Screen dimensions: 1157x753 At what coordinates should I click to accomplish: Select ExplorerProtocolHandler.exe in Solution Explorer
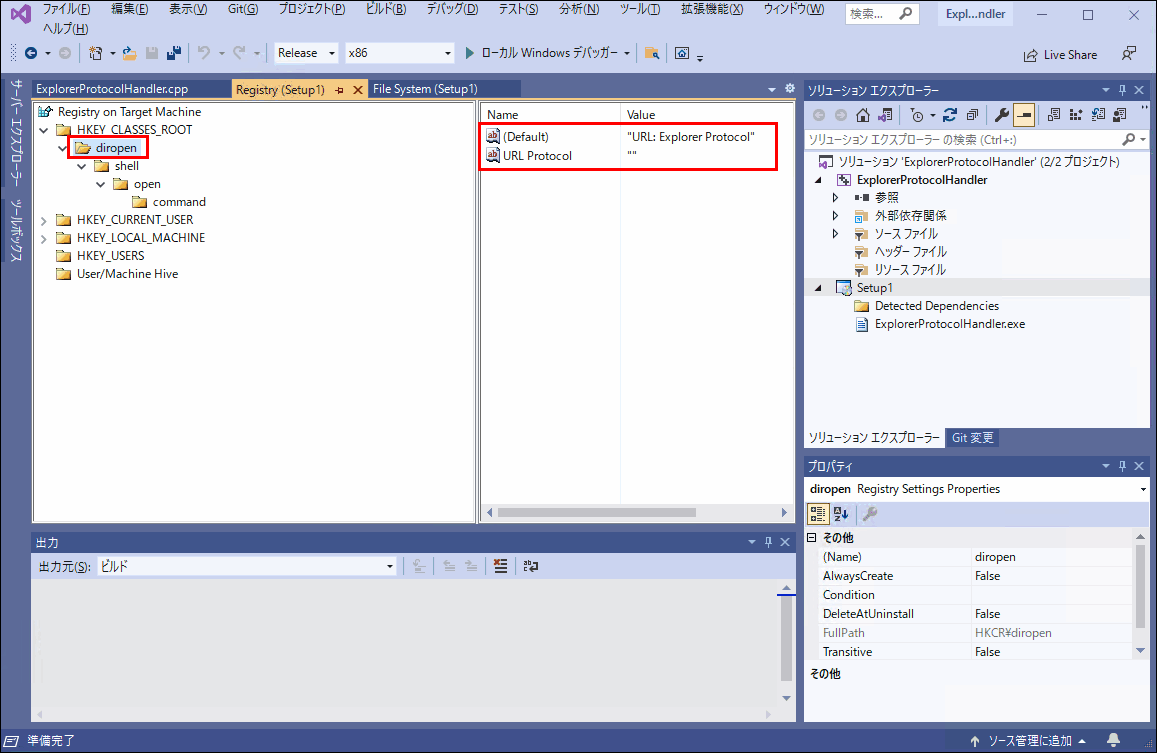[950, 324]
